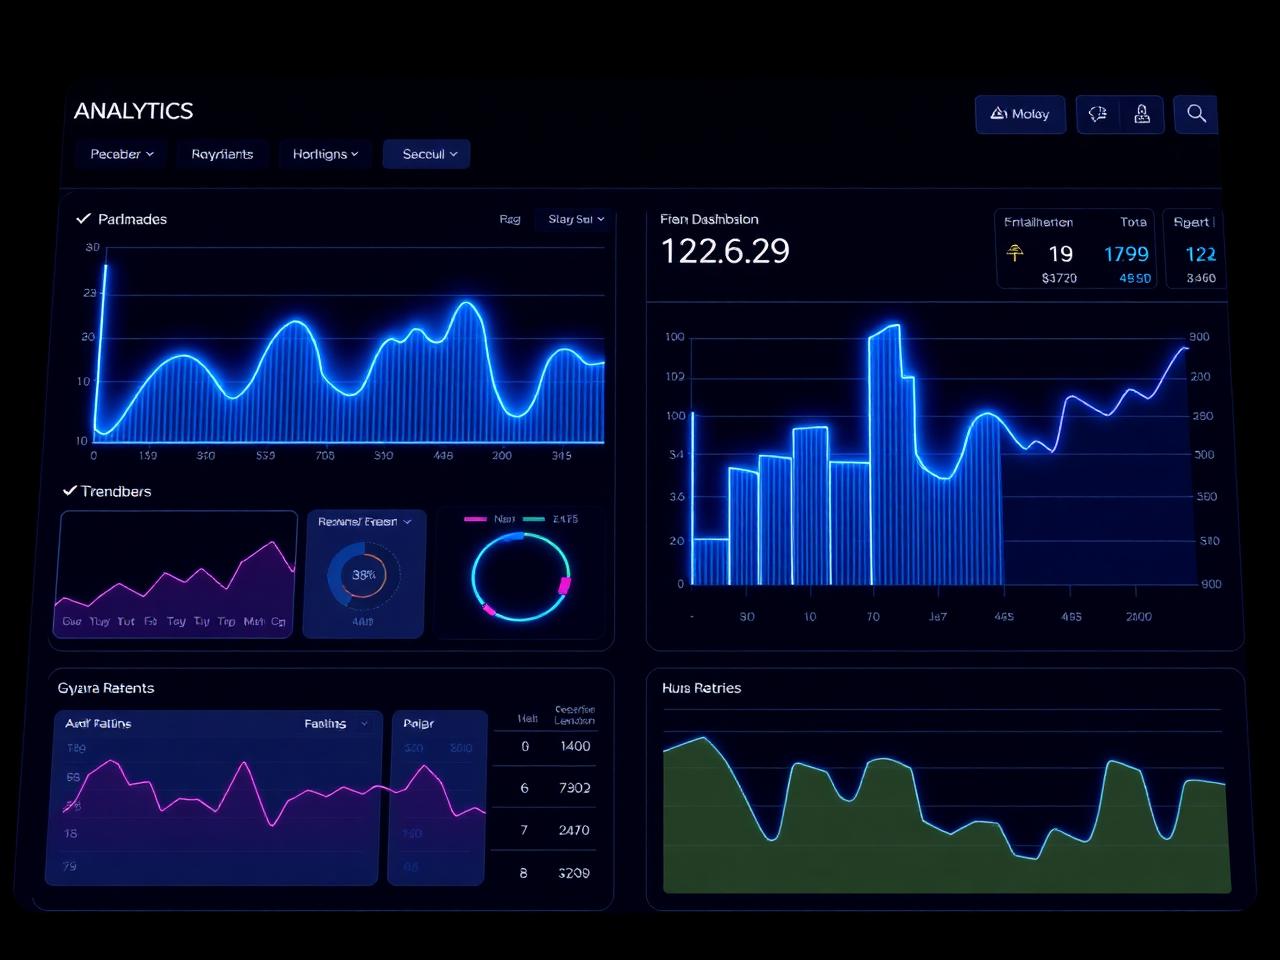The height and width of the screenshot is (960, 1280).
Task: Click the Rag label in Parlmades panel
Action: click(x=510, y=219)
